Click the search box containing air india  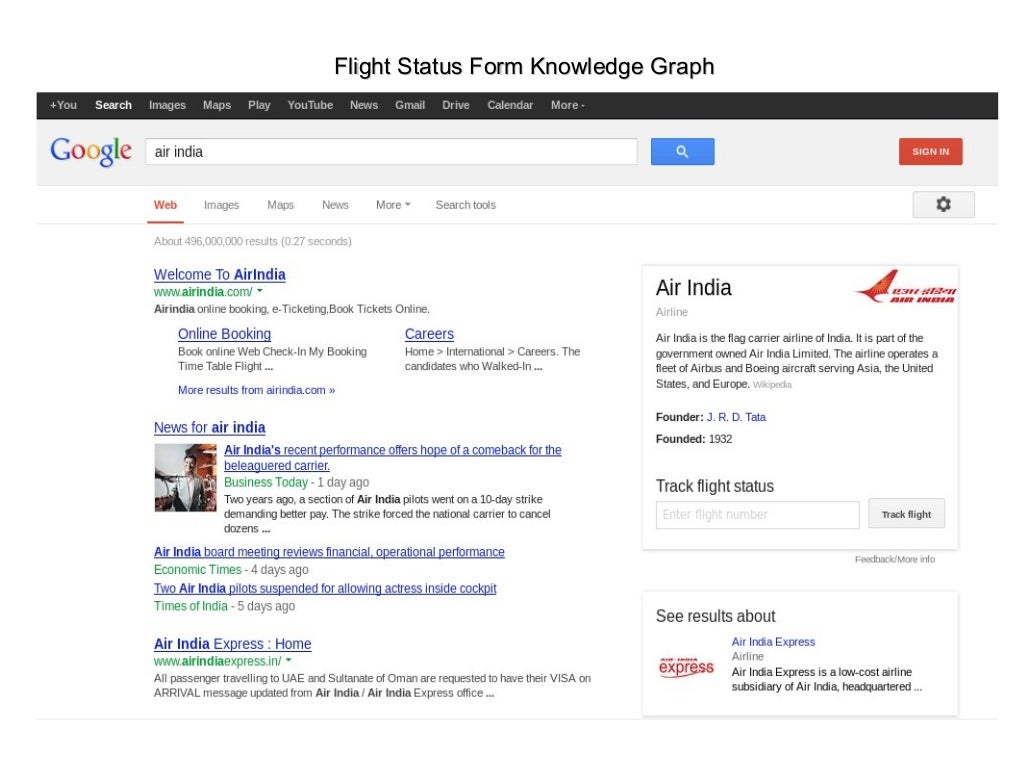[x=391, y=152]
